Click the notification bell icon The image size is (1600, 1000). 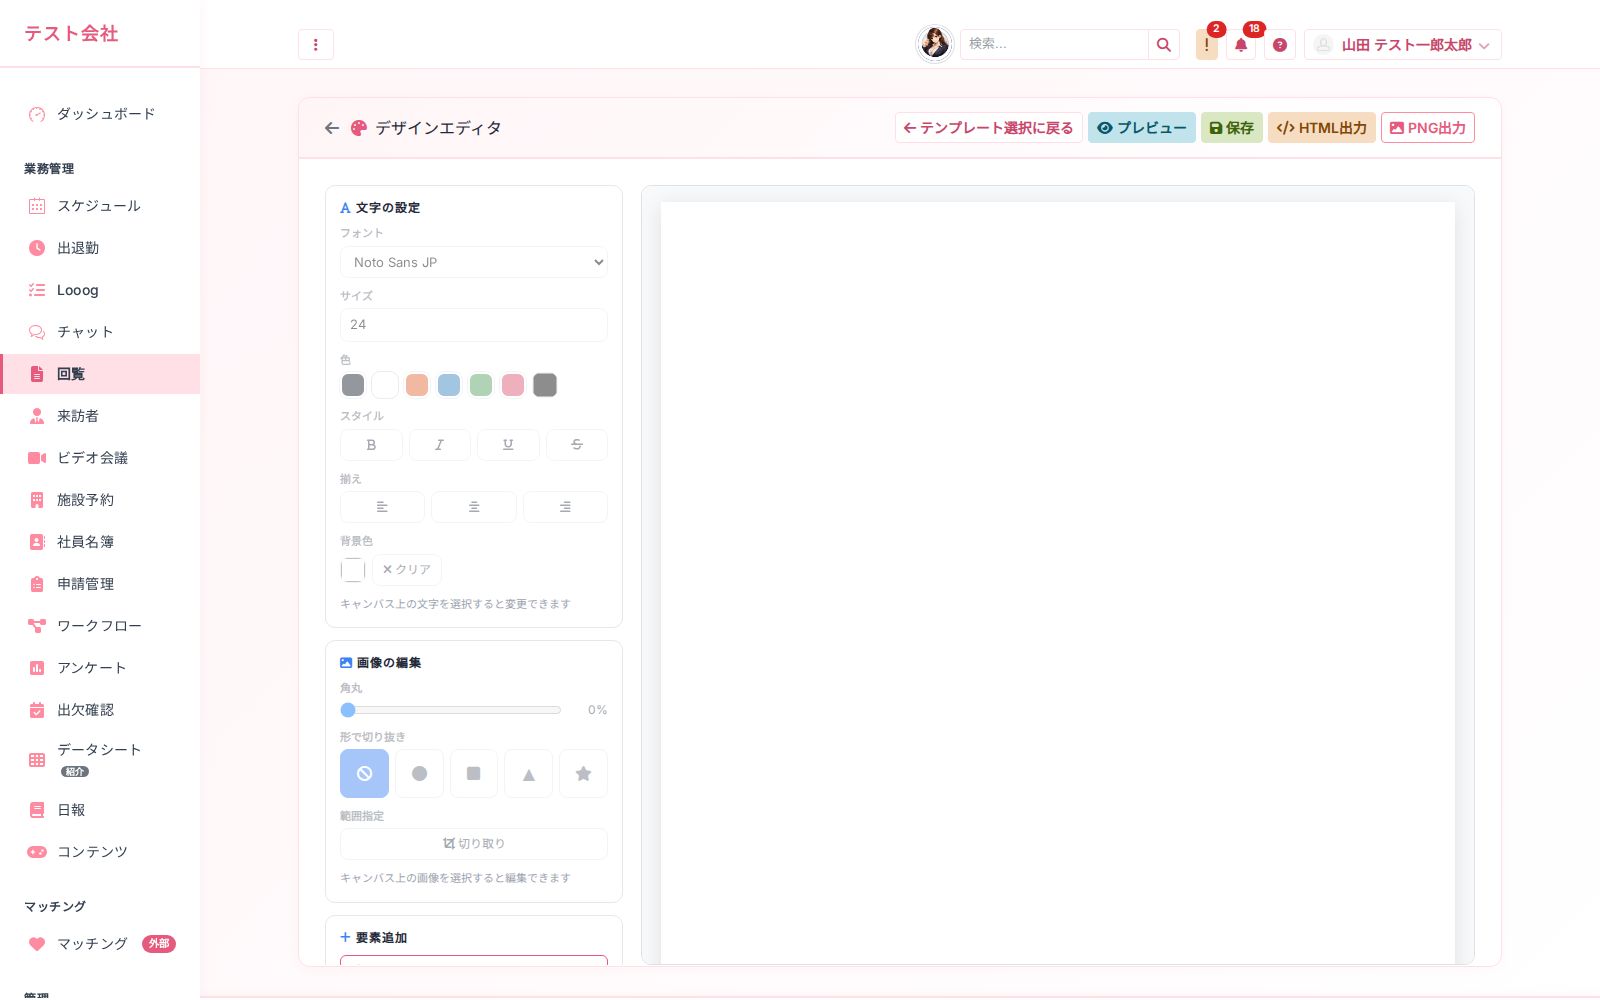[x=1241, y=45]
